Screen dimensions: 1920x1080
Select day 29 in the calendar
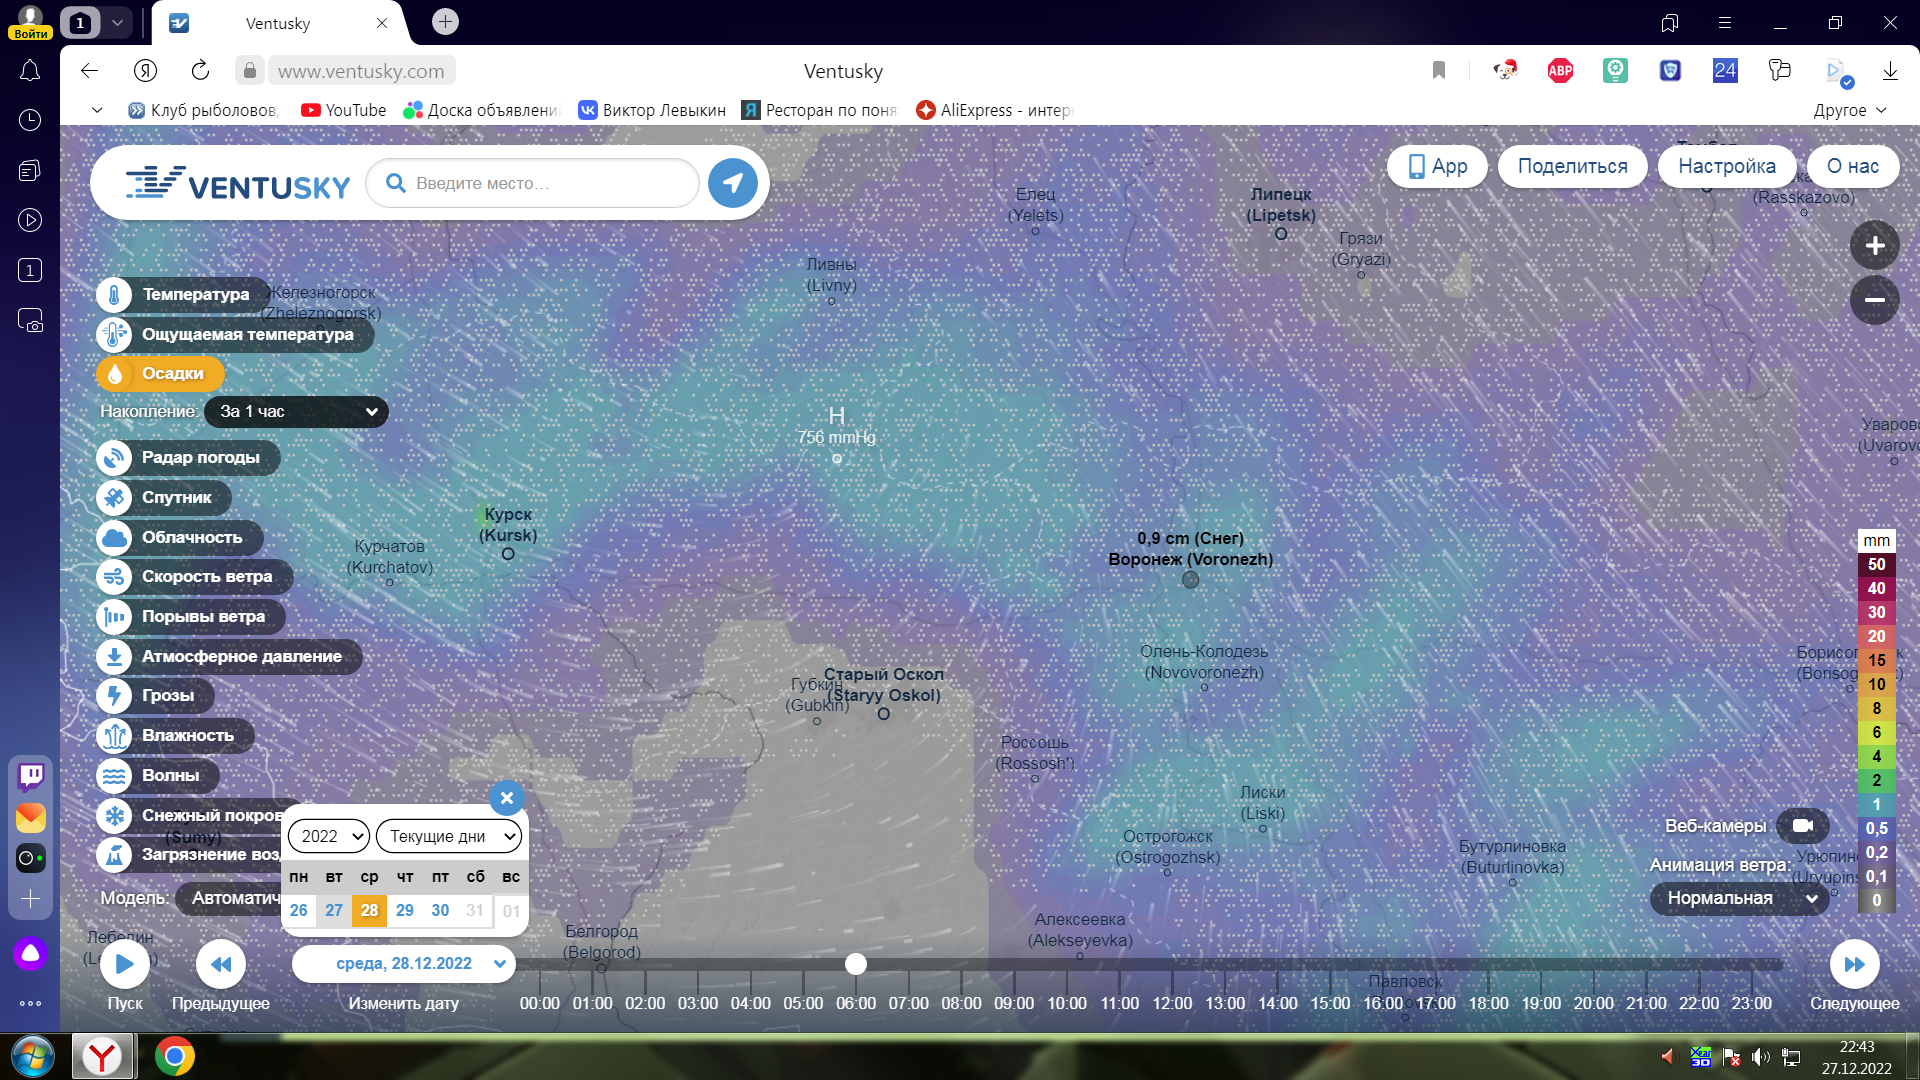coord(404,910)
